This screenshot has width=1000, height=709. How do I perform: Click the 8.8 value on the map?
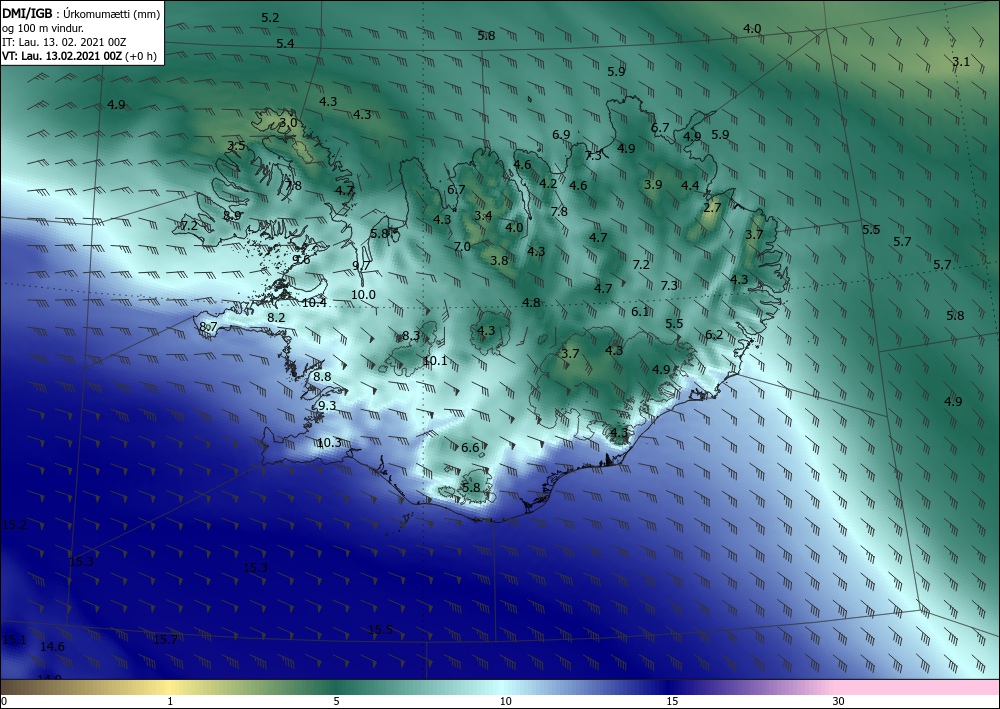(322, 377)
